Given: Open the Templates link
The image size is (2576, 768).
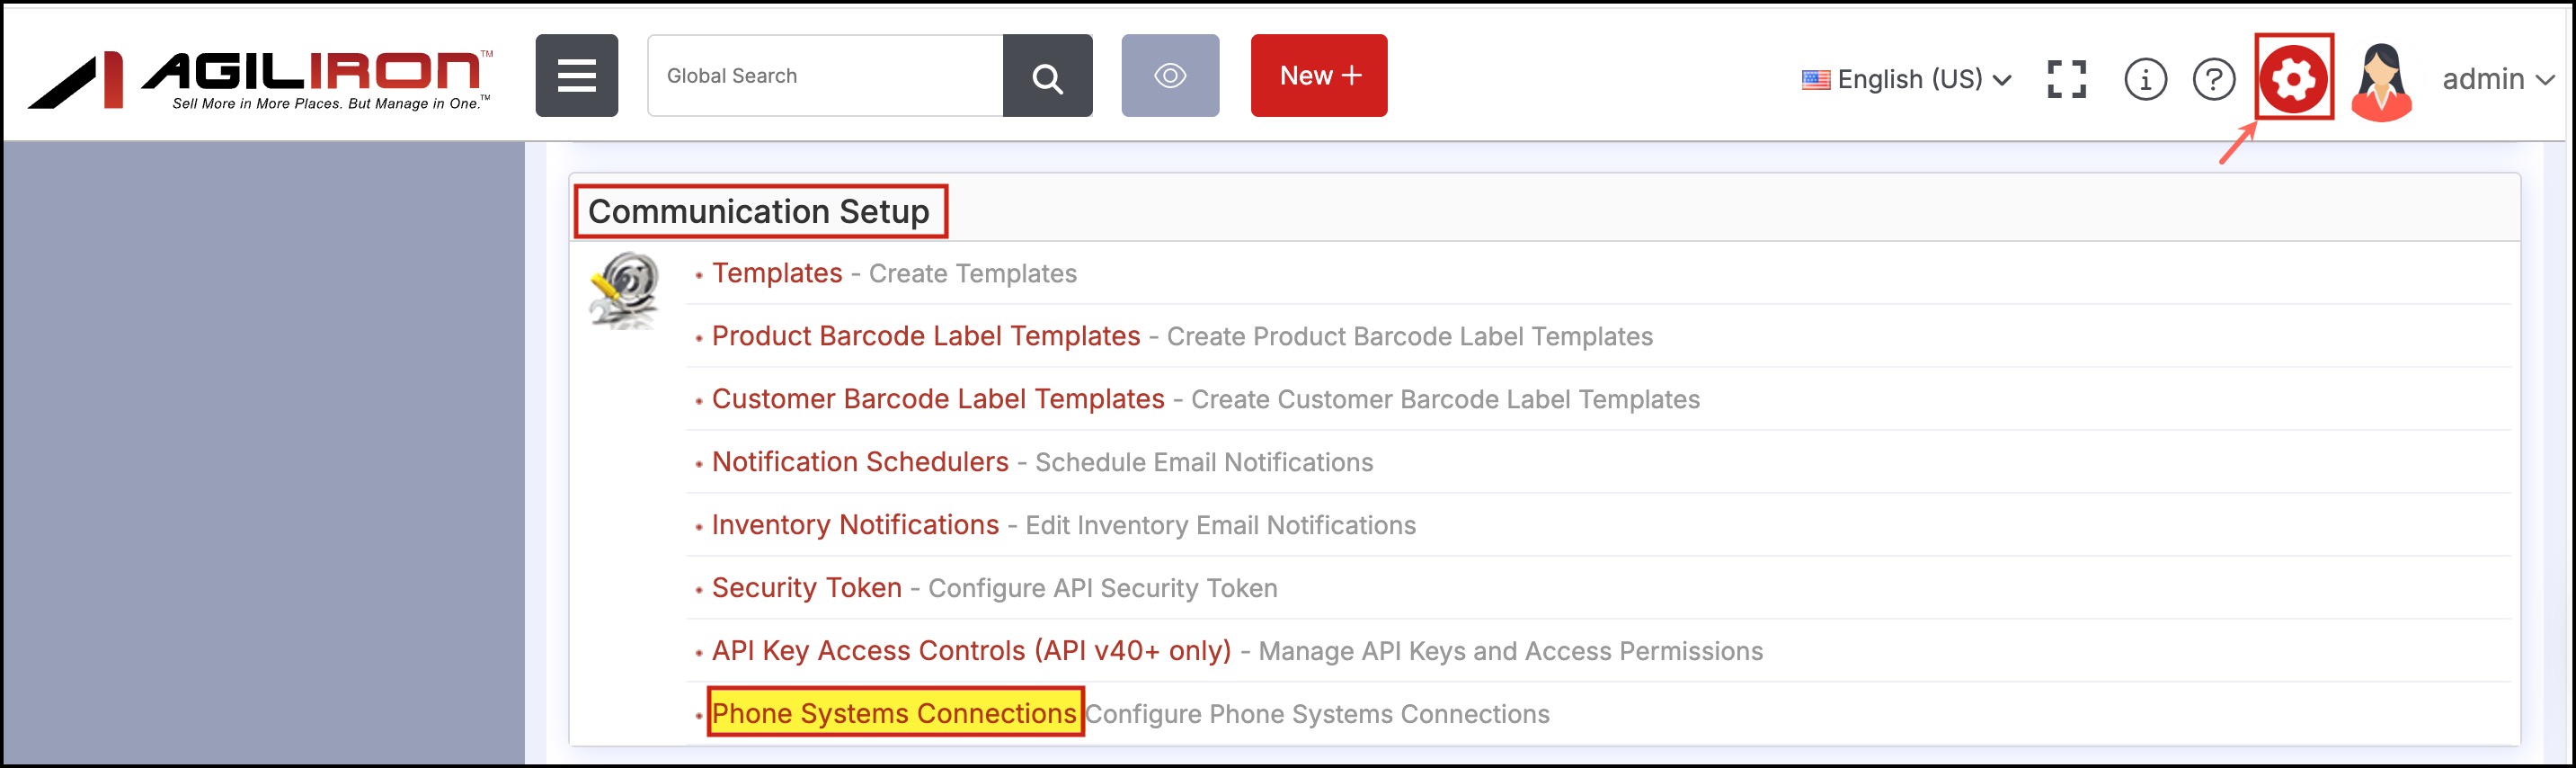Looking at the screenshot, I should point(777,273).
